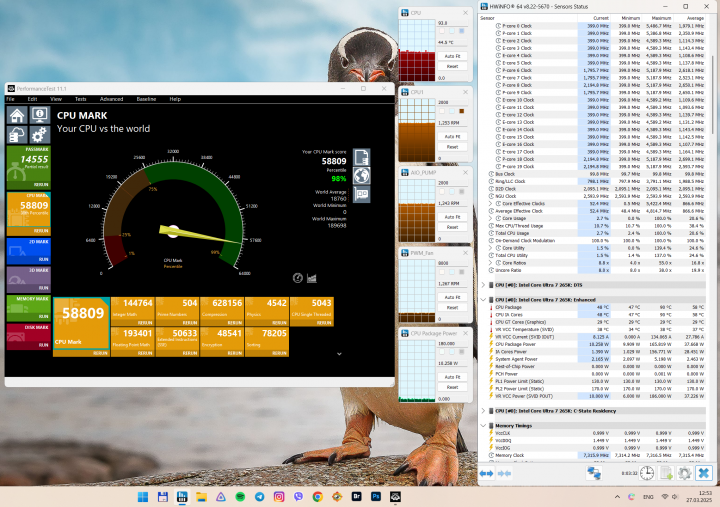Open the PerformanceTest gears settings icon

point(40,135)
